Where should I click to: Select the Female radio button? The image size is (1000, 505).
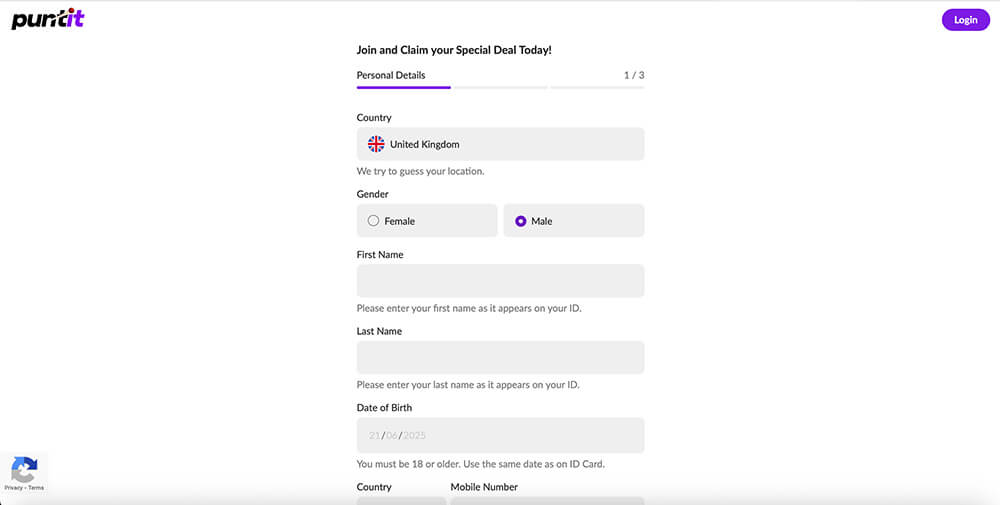(x=373, y=221)
